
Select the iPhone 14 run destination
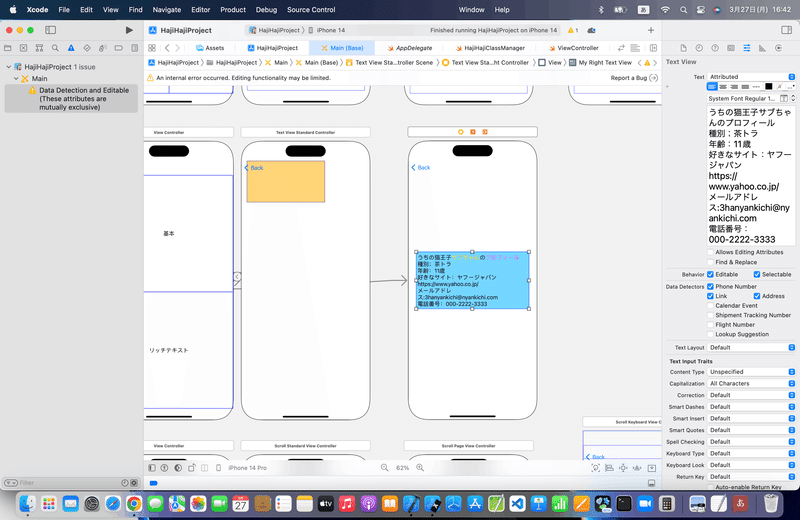[327, 31]
